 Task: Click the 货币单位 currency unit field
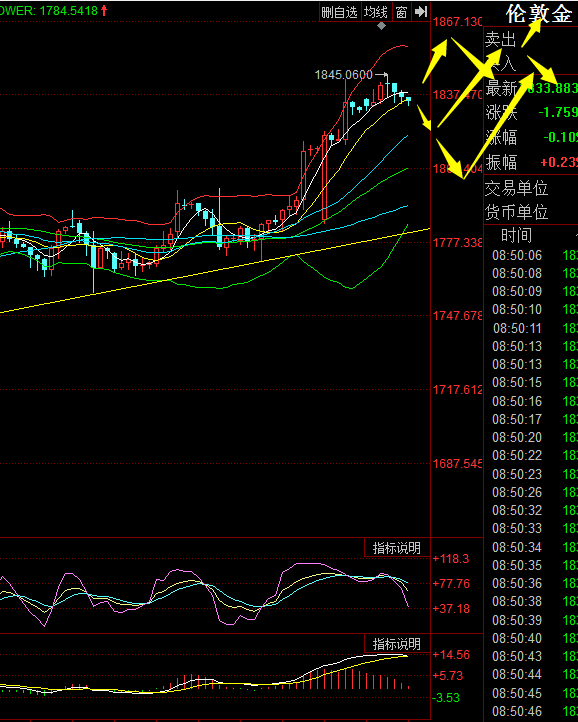click(531, 212)
